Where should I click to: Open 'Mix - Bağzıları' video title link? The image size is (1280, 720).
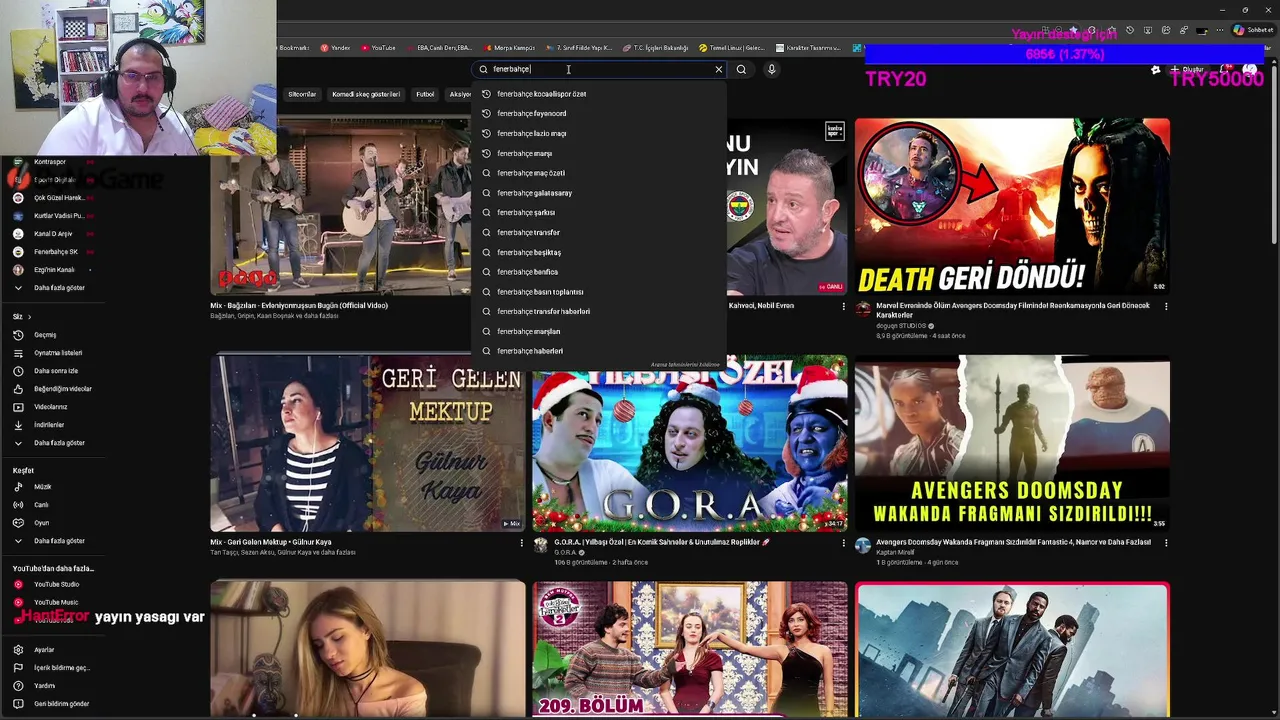pyautogui.click(x=299, y=306)
